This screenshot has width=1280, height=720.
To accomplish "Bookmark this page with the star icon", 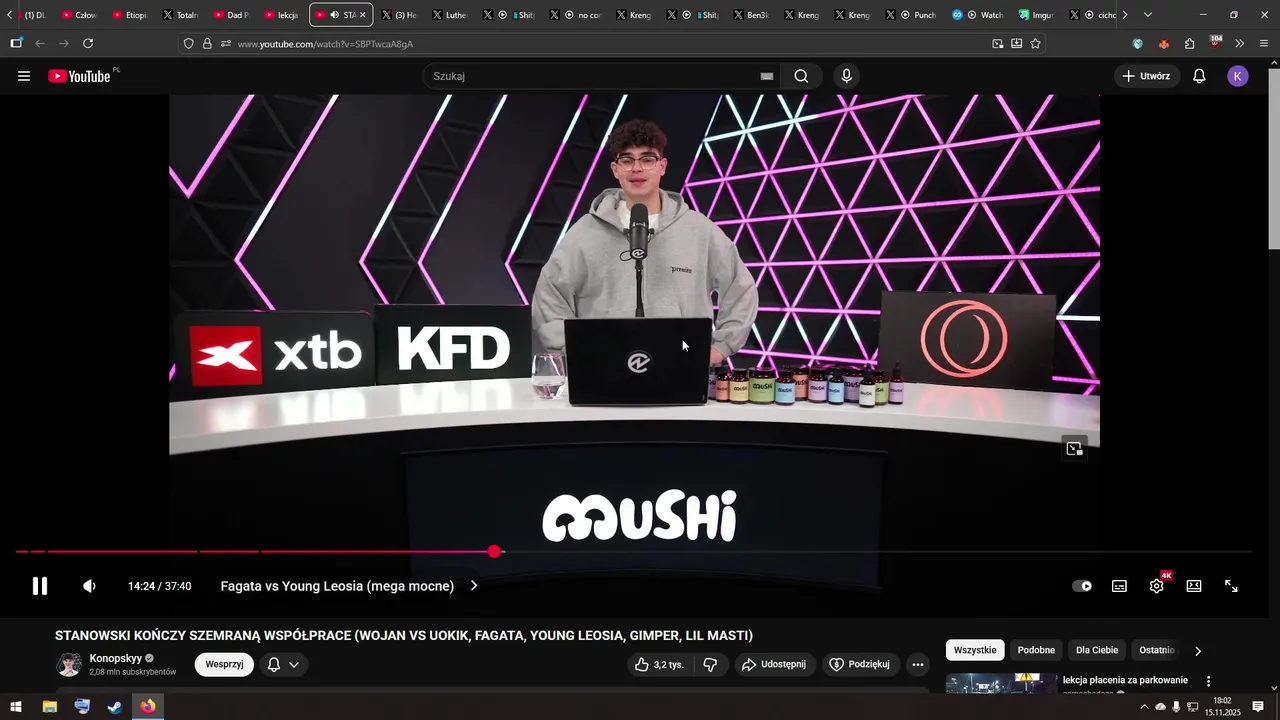I will [1035, 44].
